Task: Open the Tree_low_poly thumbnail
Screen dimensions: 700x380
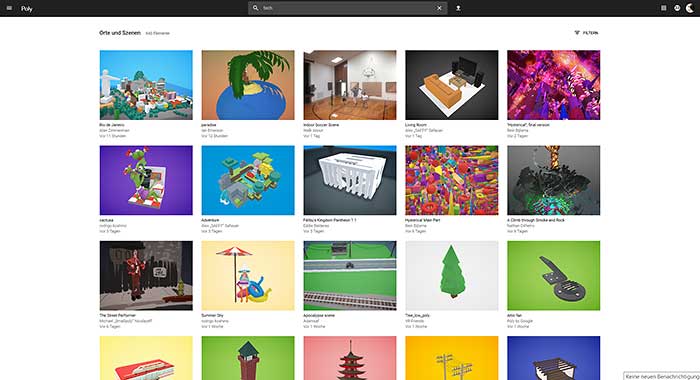Action: tap(451, 276)
